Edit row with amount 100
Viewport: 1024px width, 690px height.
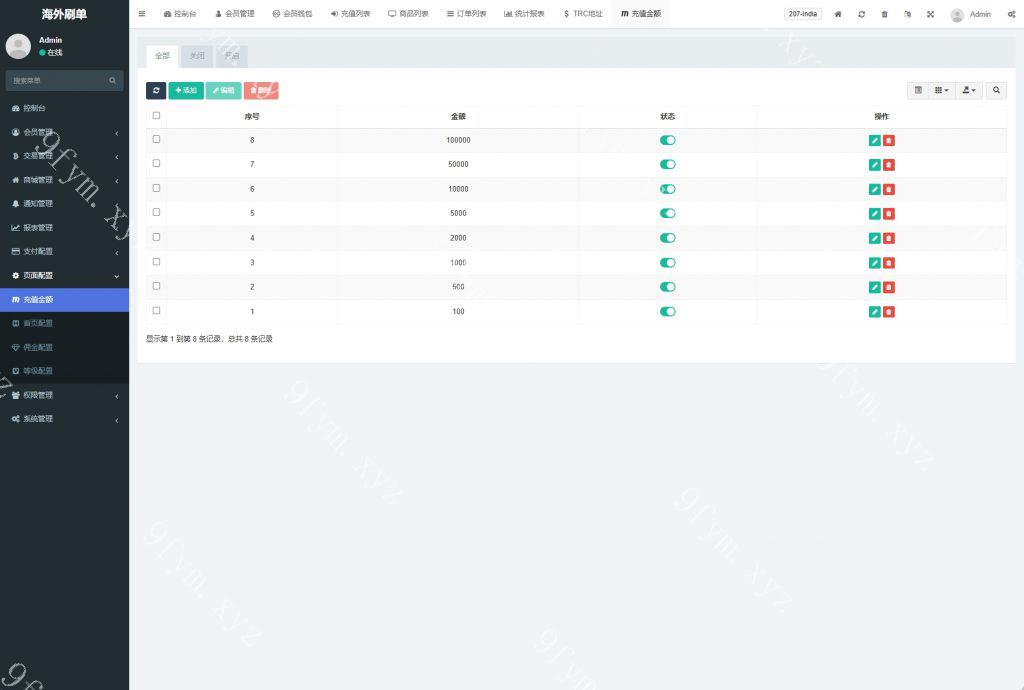(874, 312)
